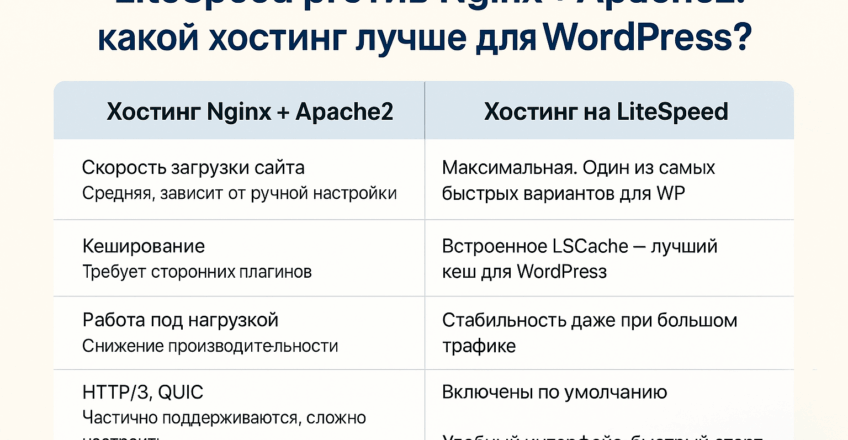
Task: Click the heading "какой хостинг лучше для WordPress?"
Action: tap(425, 39)
